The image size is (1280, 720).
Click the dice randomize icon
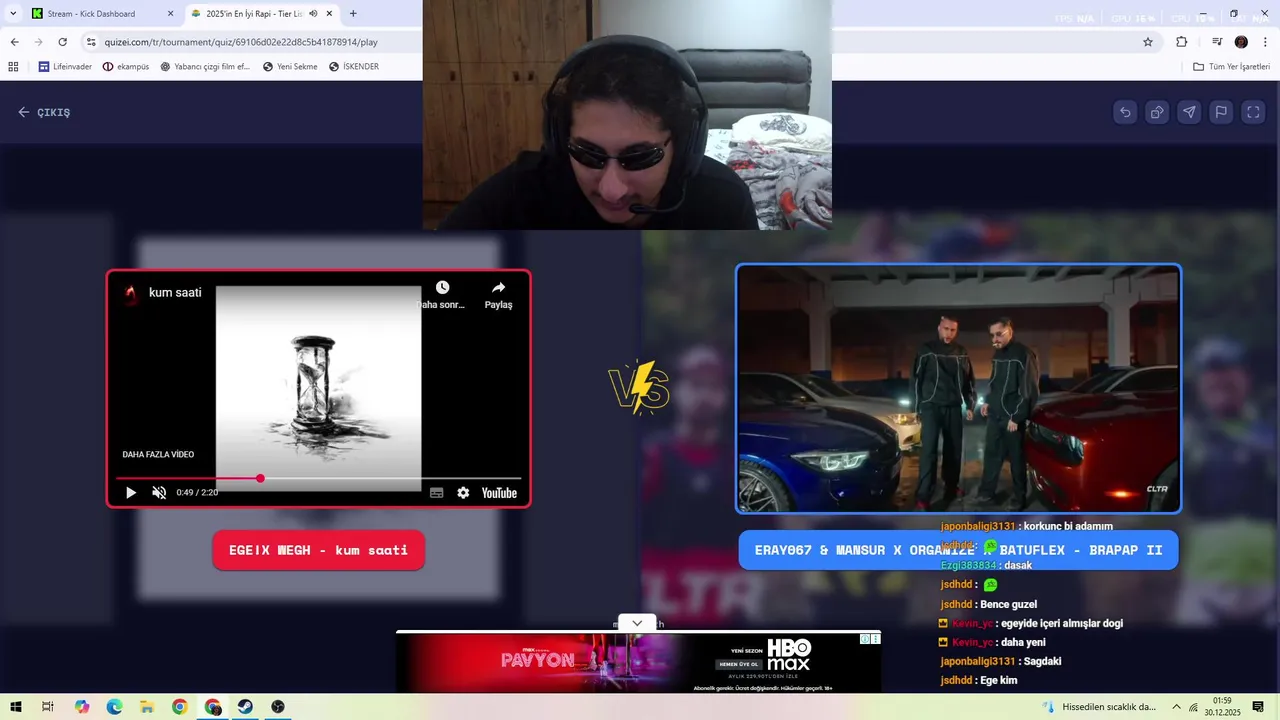click(x=1157, y=112)
